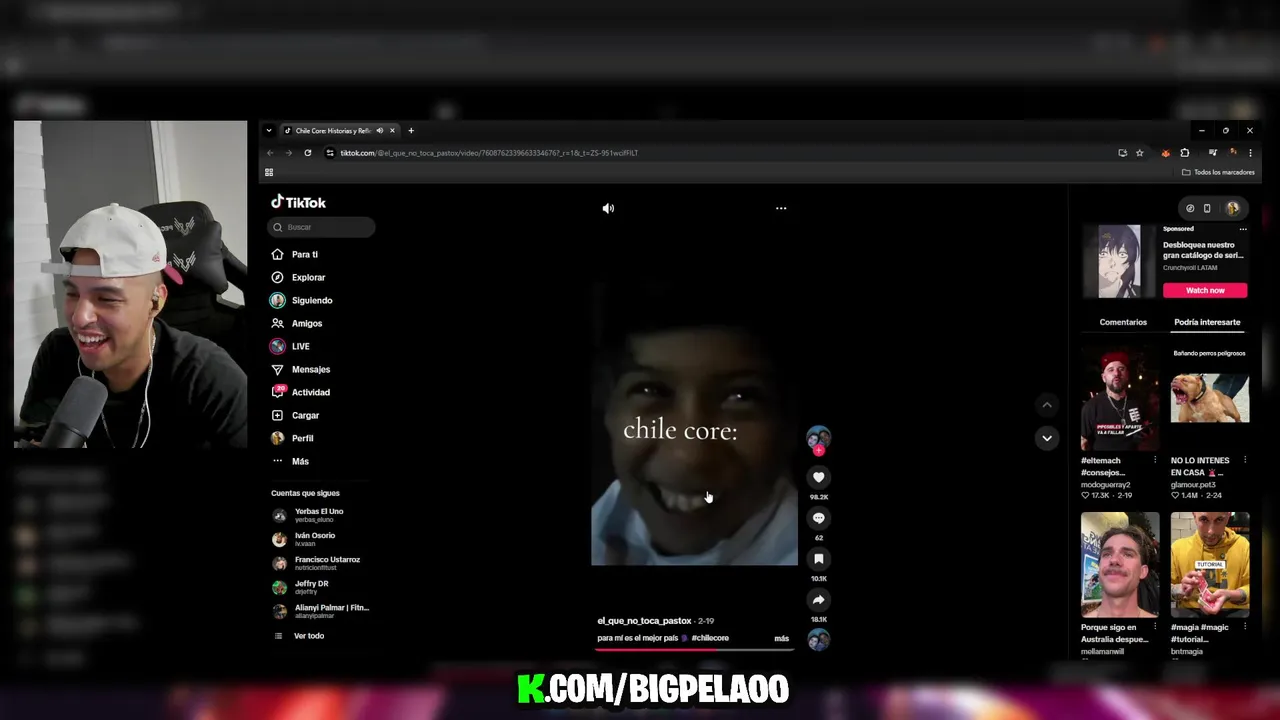Screen dimensions: 1280x720
Task: Mute the tab audio in browser tab
Action: tap(380, 131)
